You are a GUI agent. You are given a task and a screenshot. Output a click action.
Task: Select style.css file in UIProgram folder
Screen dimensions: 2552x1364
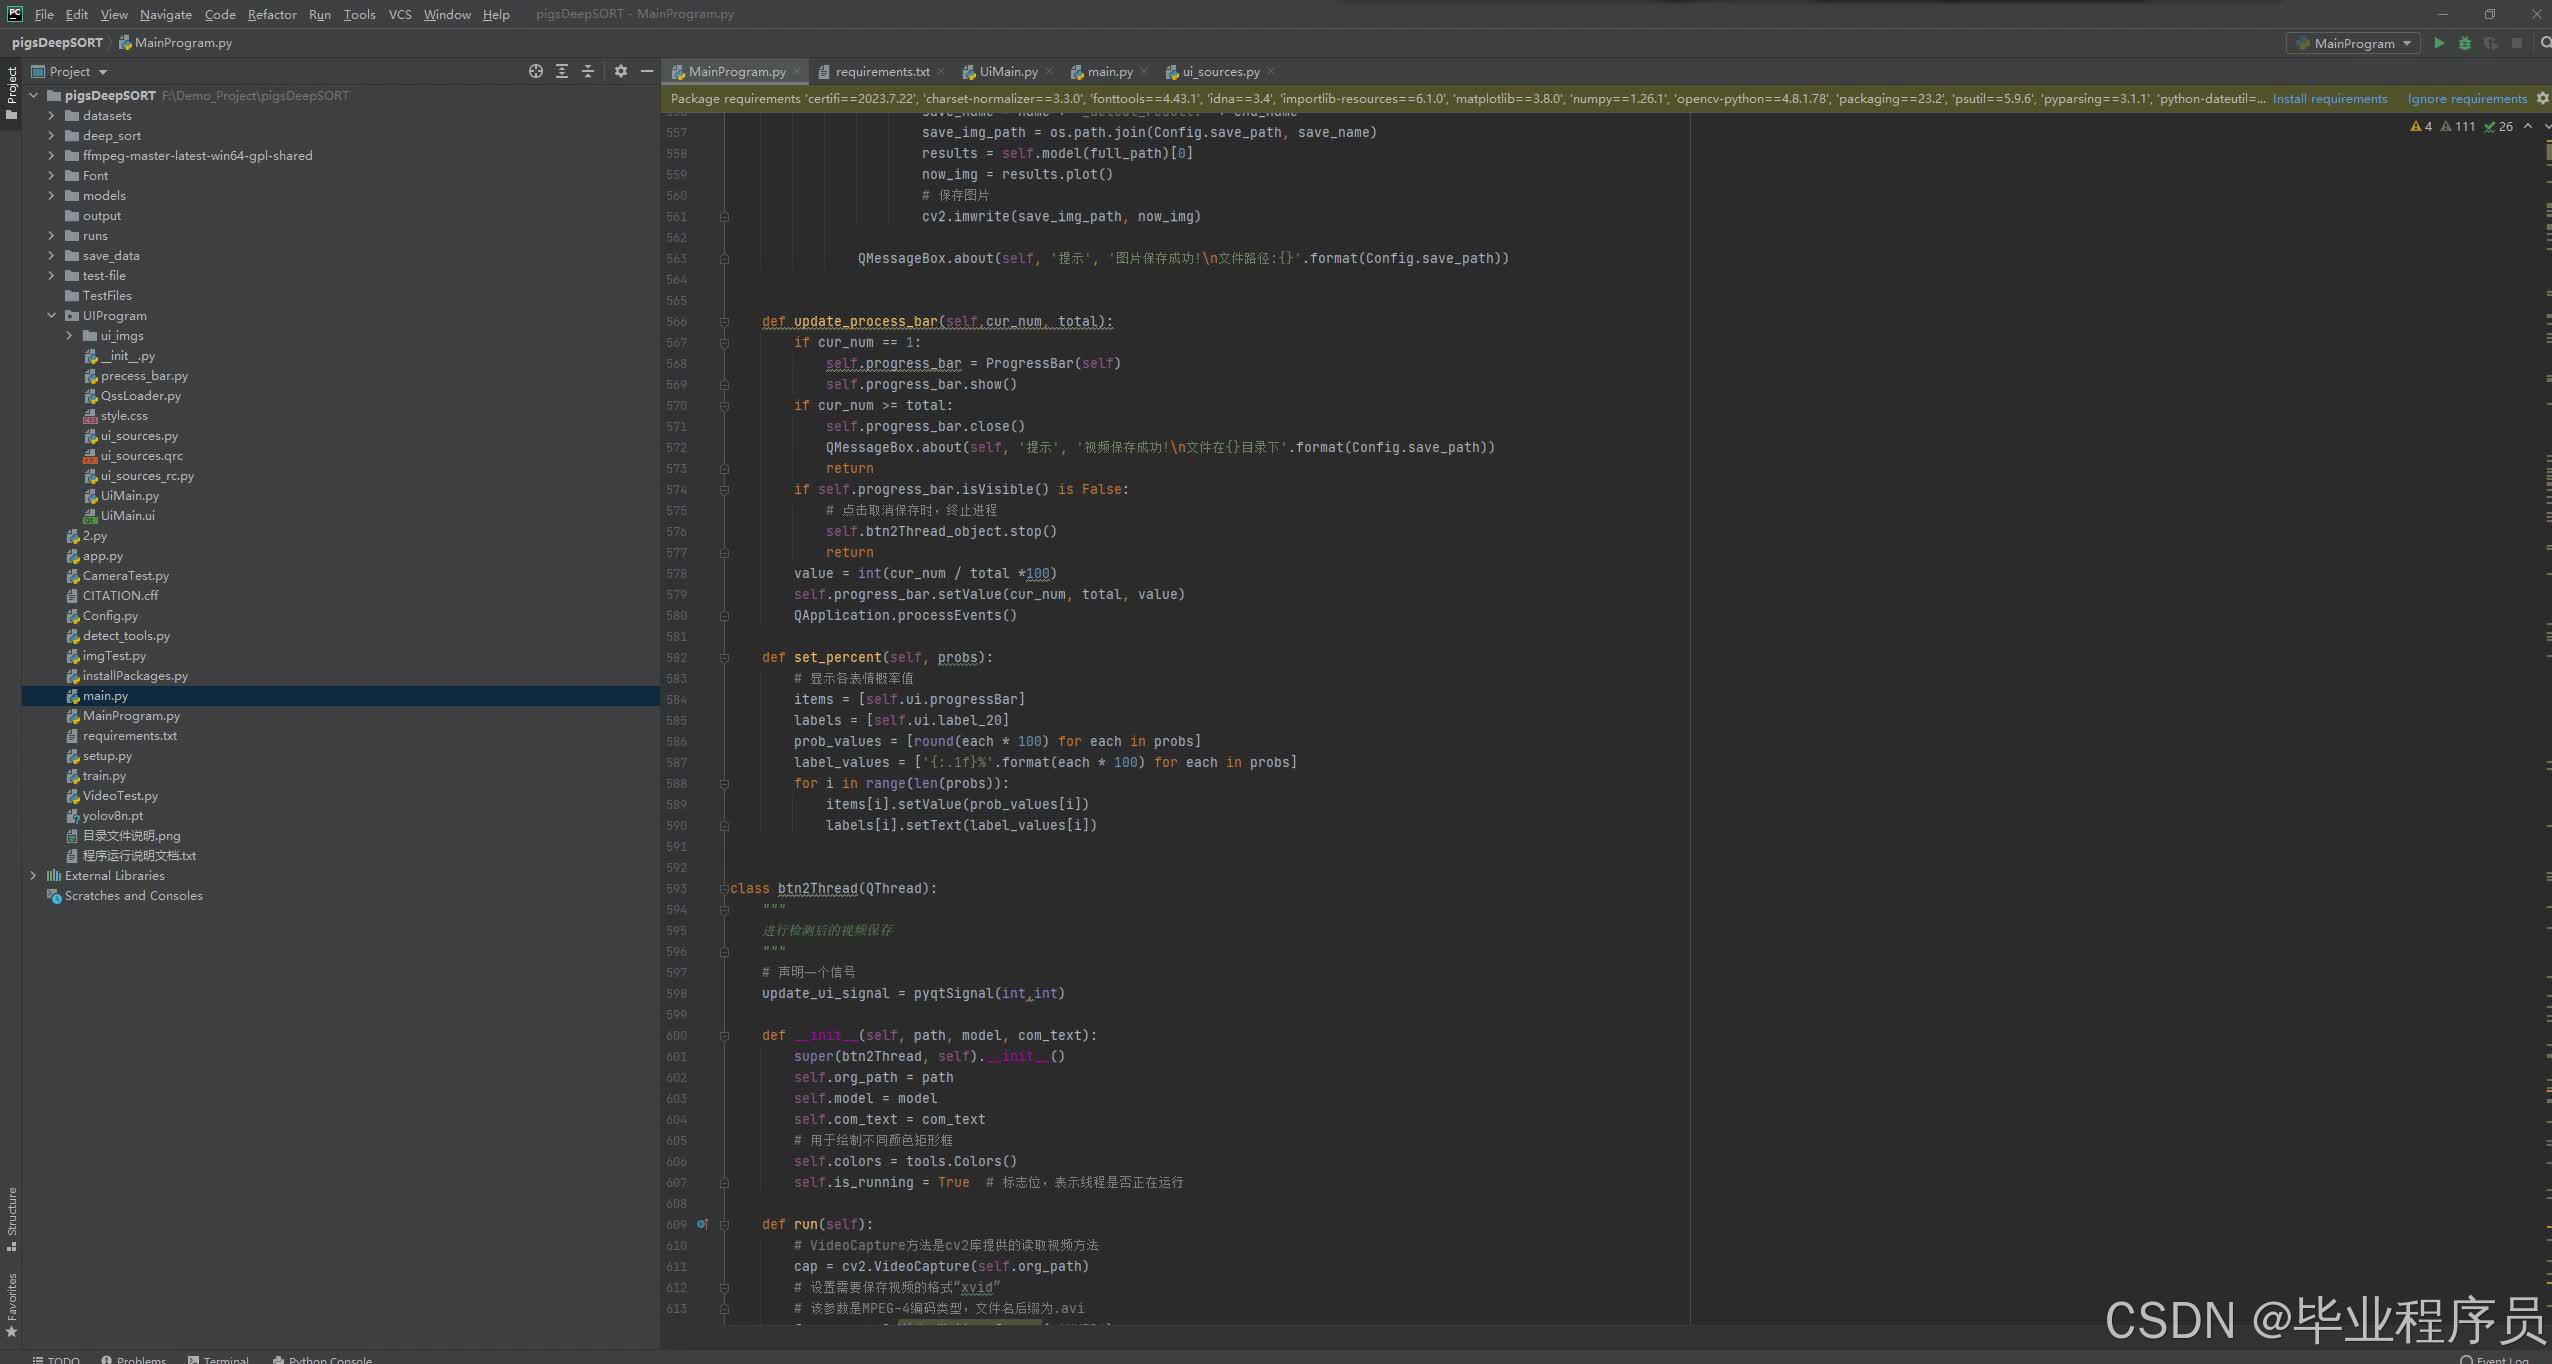tap(124, 416)
